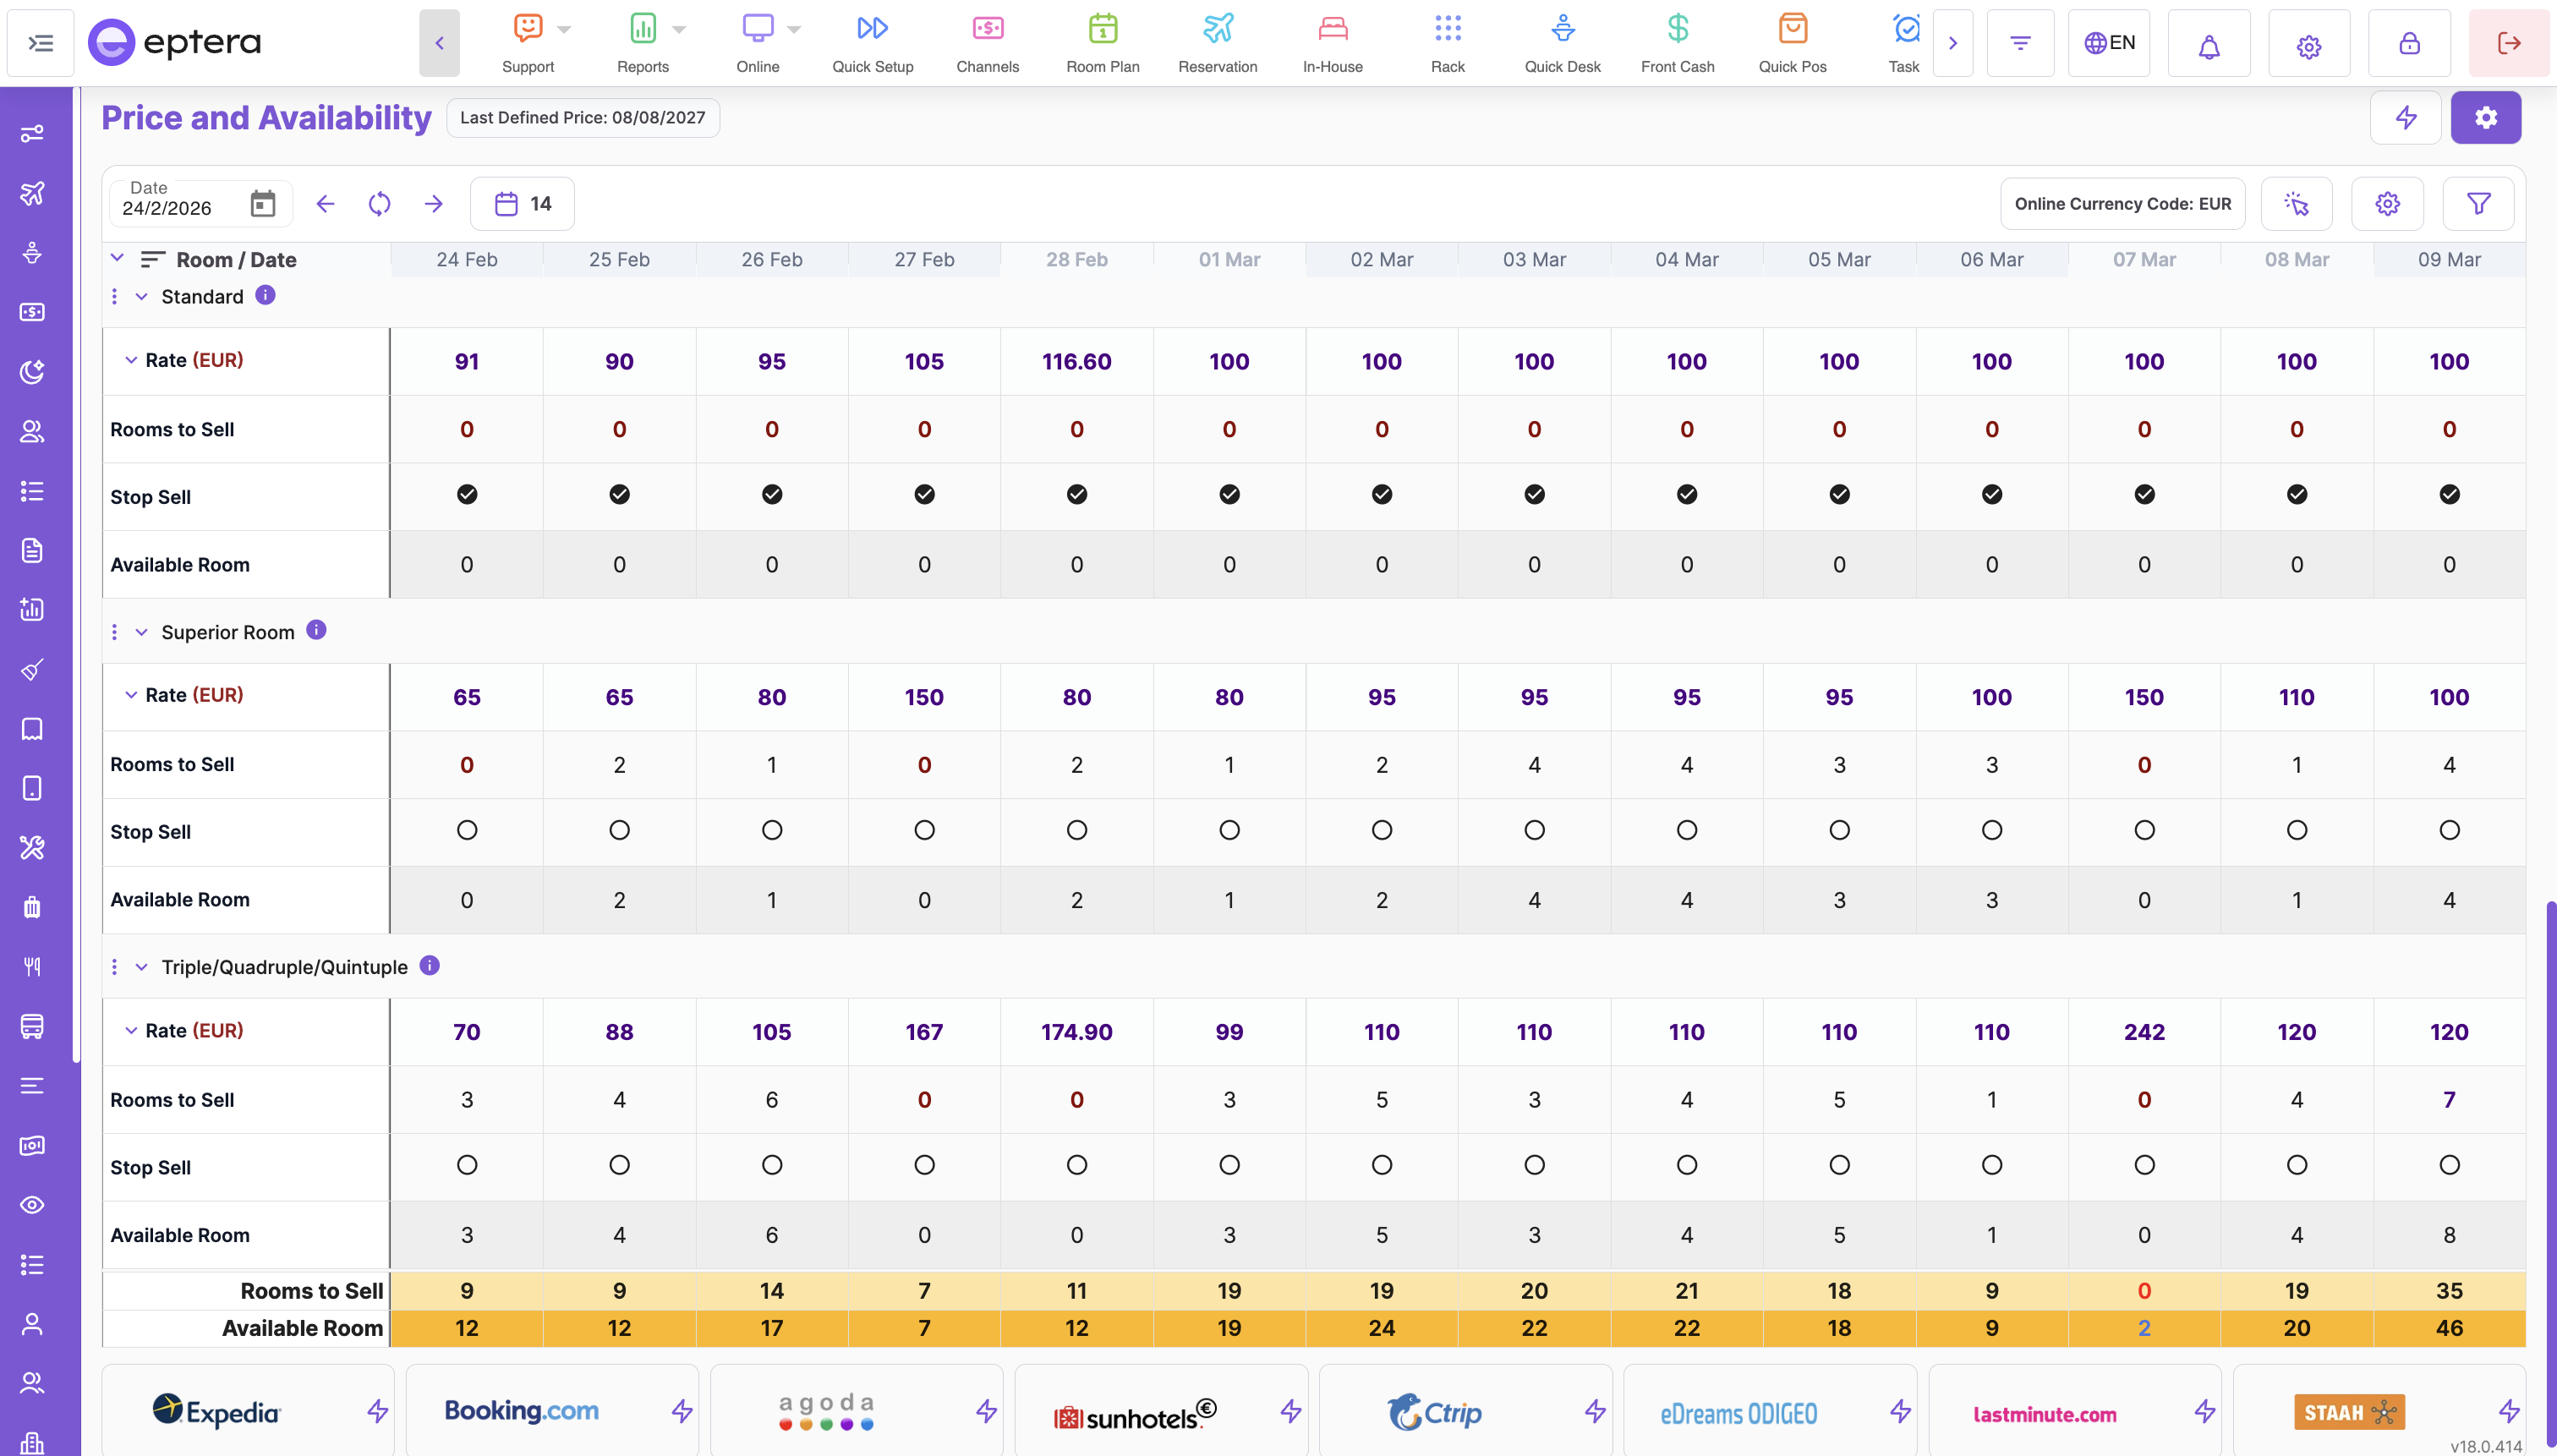Open notifications bell icon
The width and height of the screenshot is (2557, 1456).
click(2208, 44)
